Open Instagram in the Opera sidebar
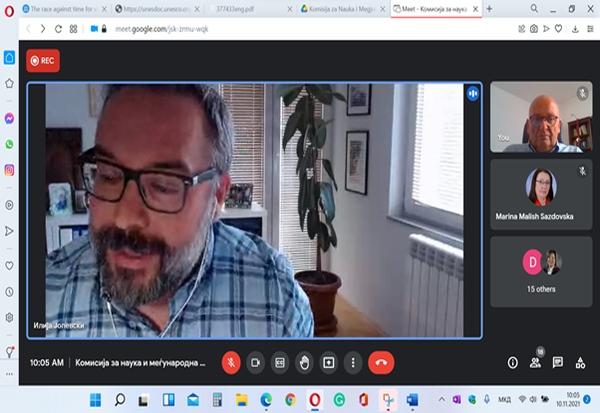This screenshot has width=600, height=413. click(x=9, y=170)
